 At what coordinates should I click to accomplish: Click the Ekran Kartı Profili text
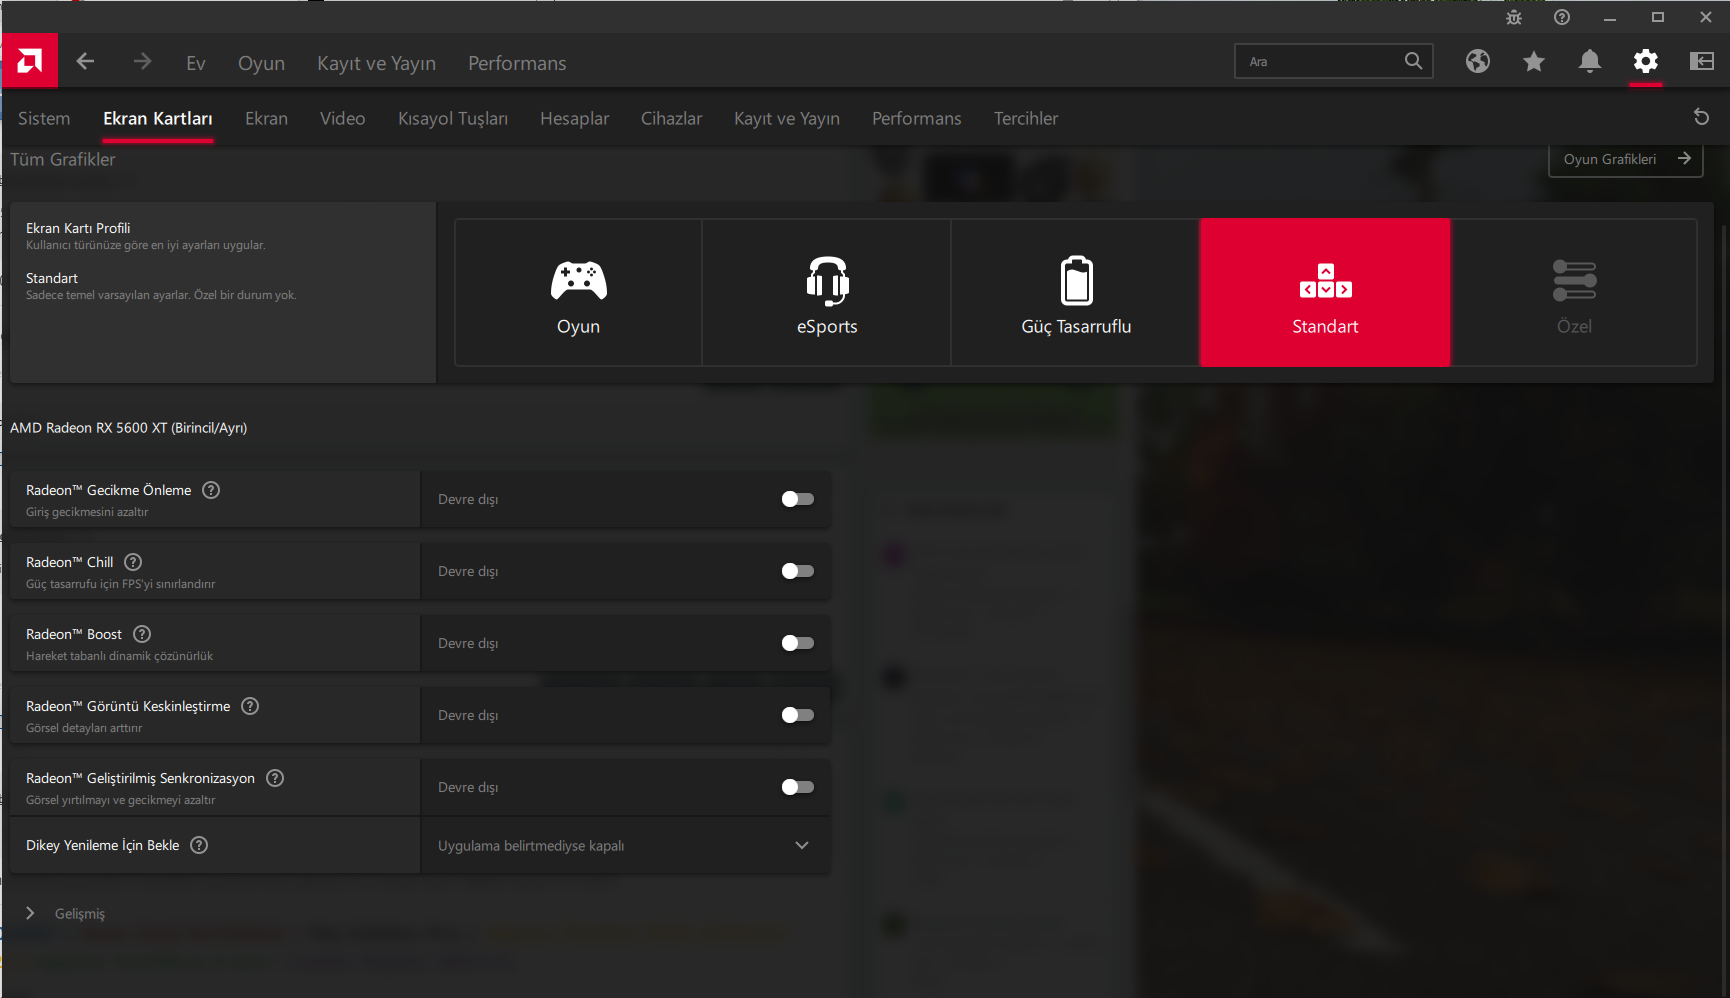point(78,228)
